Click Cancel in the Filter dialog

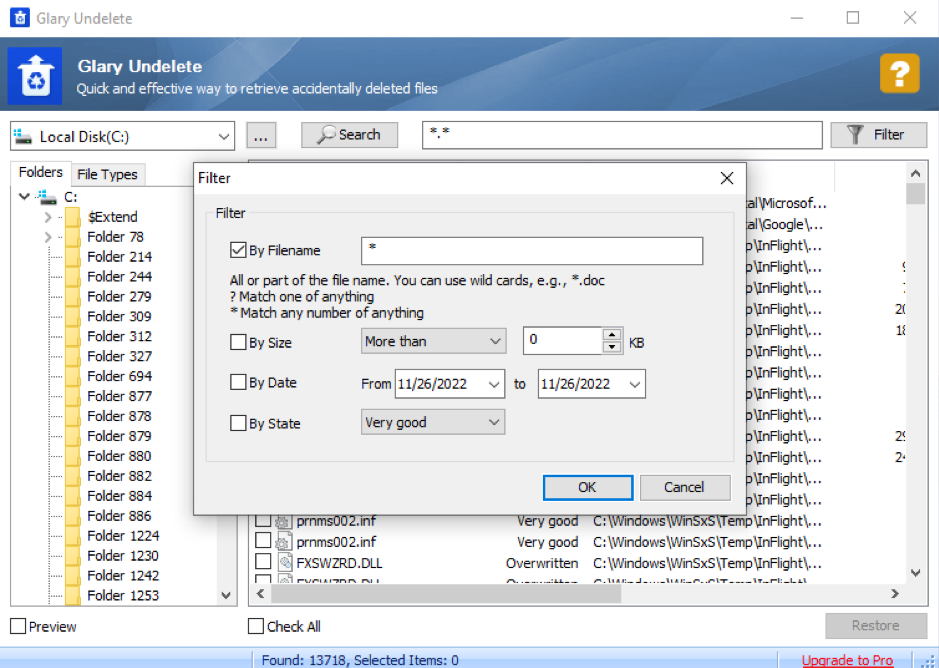click(684, 487)
